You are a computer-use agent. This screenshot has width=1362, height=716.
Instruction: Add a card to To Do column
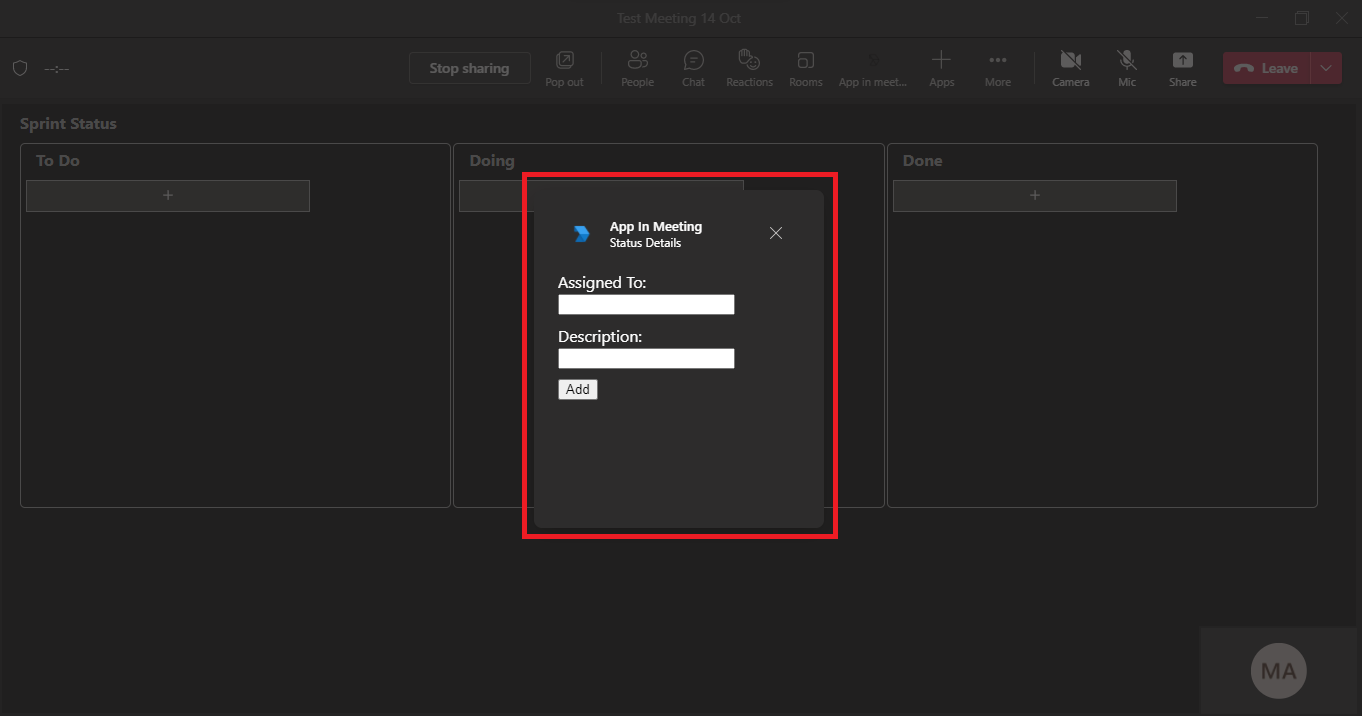coord(168,196)
